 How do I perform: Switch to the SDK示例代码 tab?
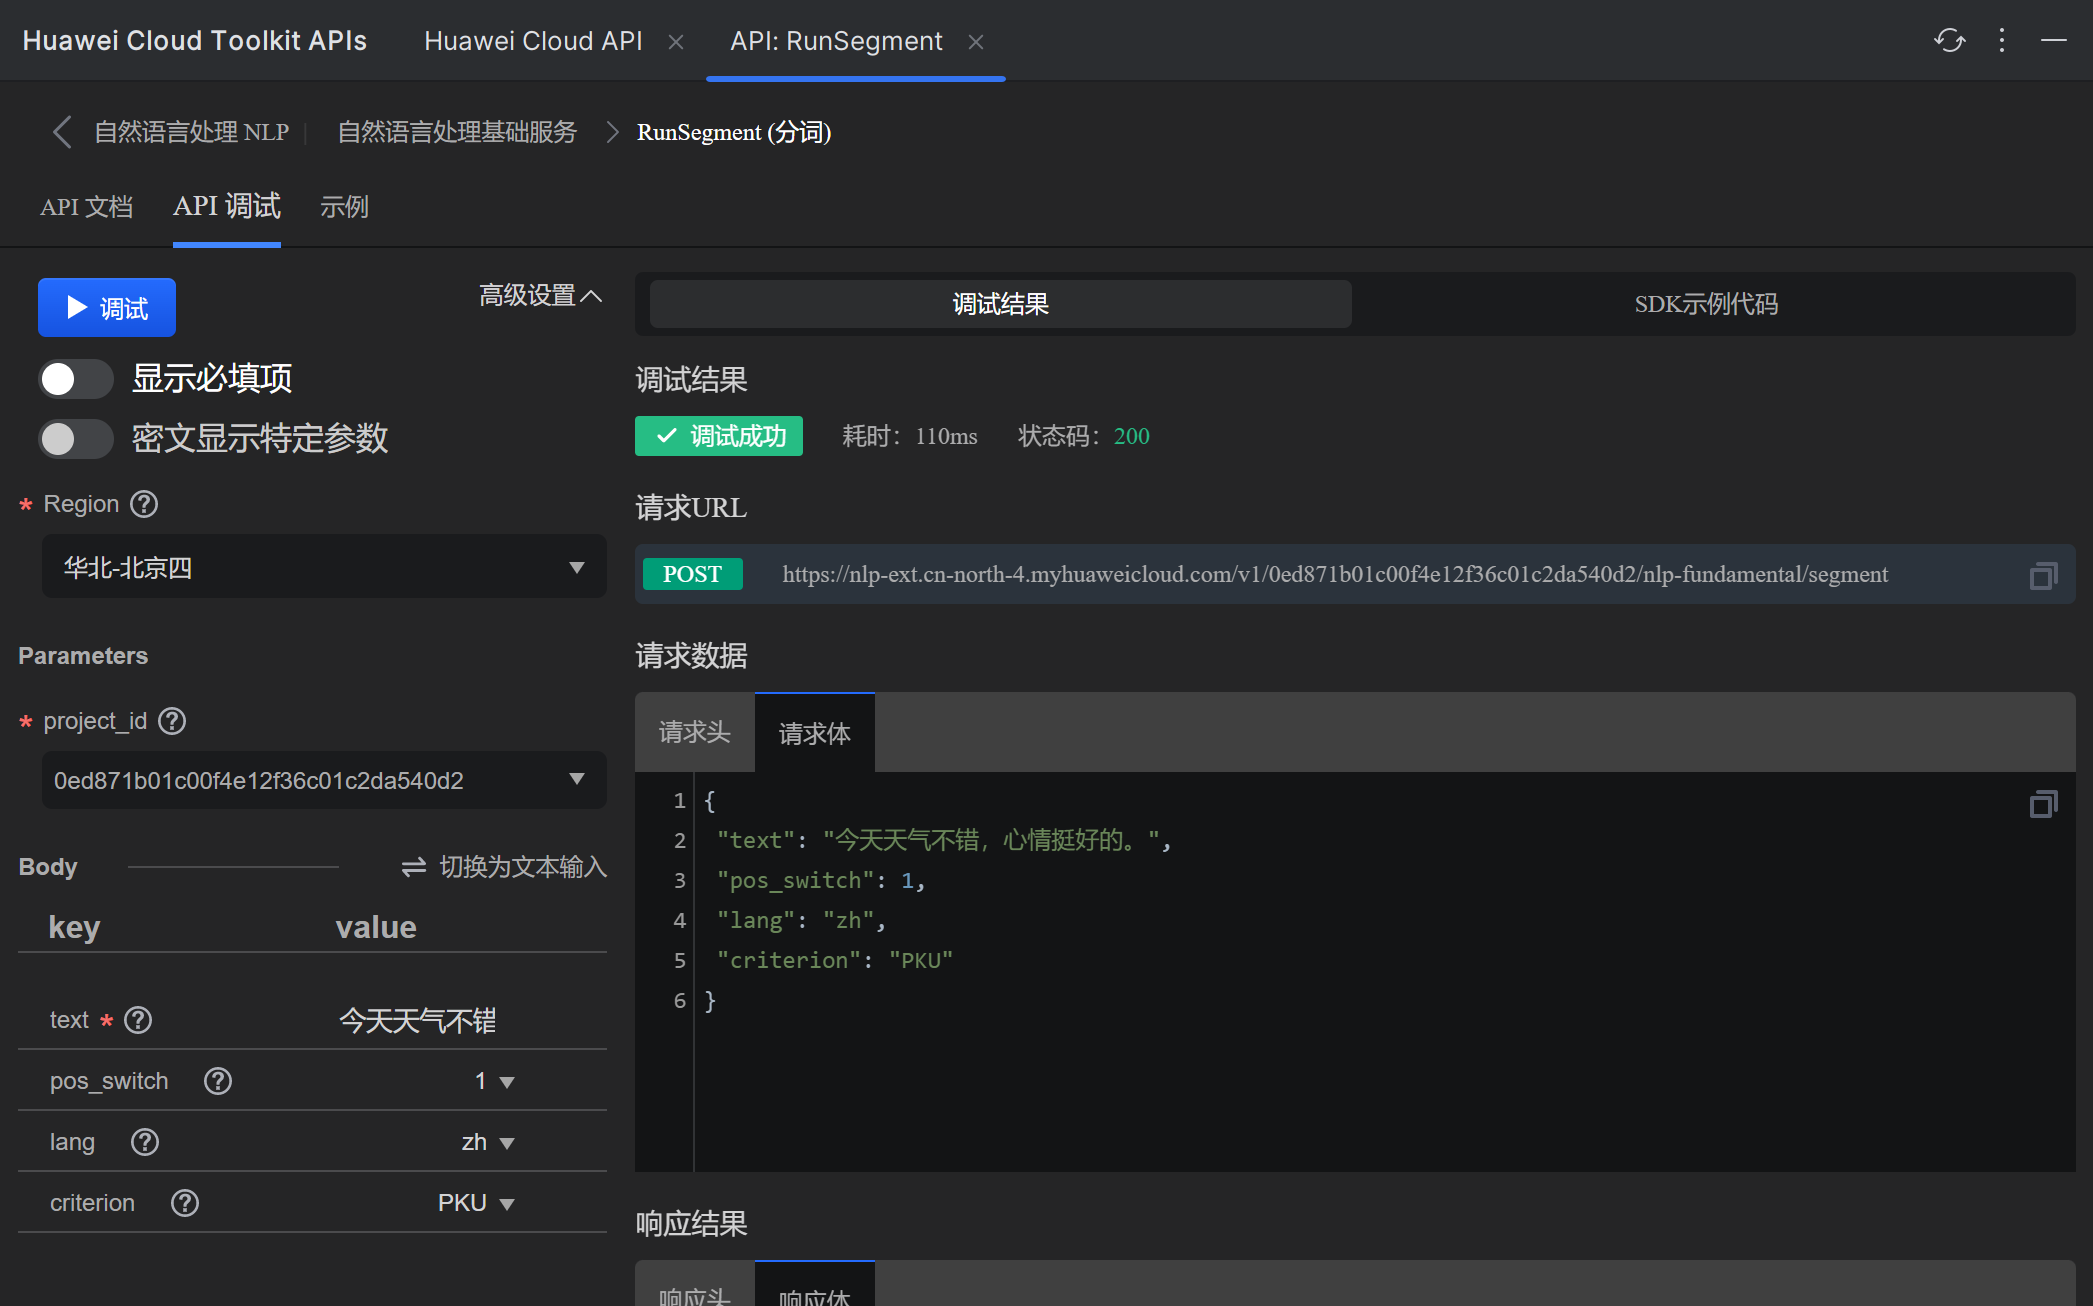click(x=1705, y=304)
